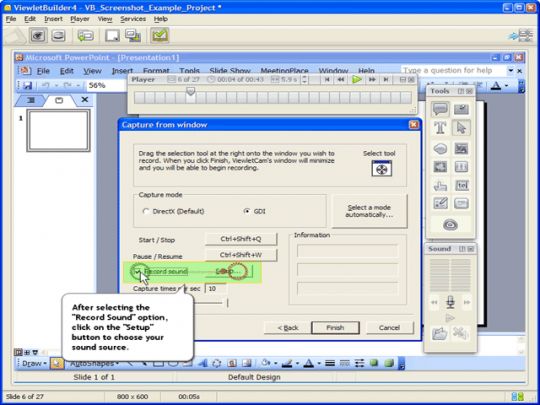
Task: Click the first eye icon in ViewletBuilder toolbar
Action: coord(38,35)
